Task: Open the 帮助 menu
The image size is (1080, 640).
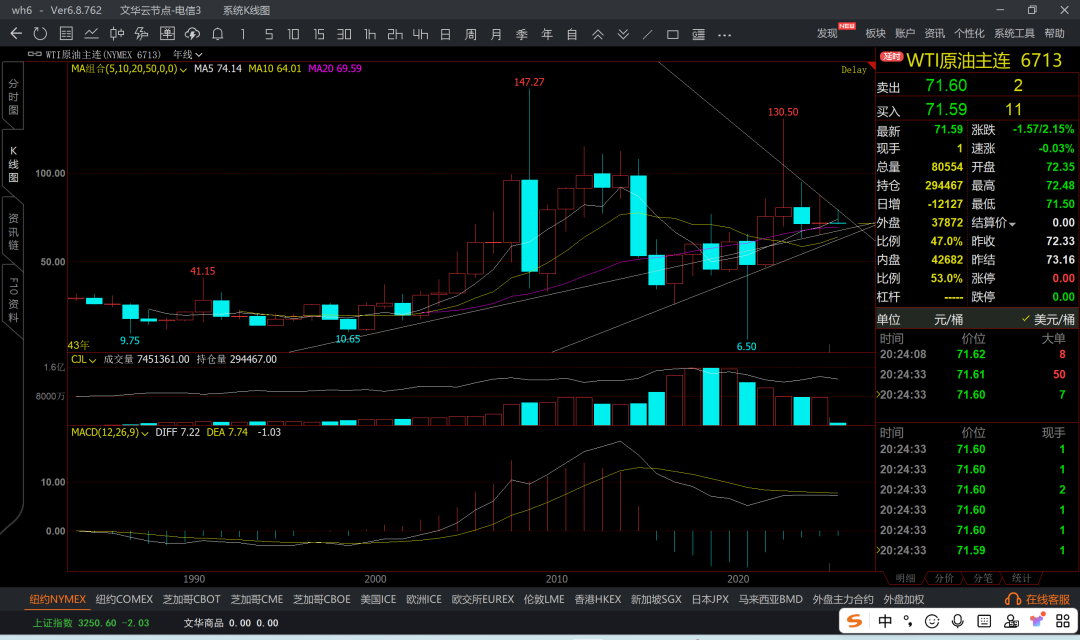Action: tap(1055, 33)
